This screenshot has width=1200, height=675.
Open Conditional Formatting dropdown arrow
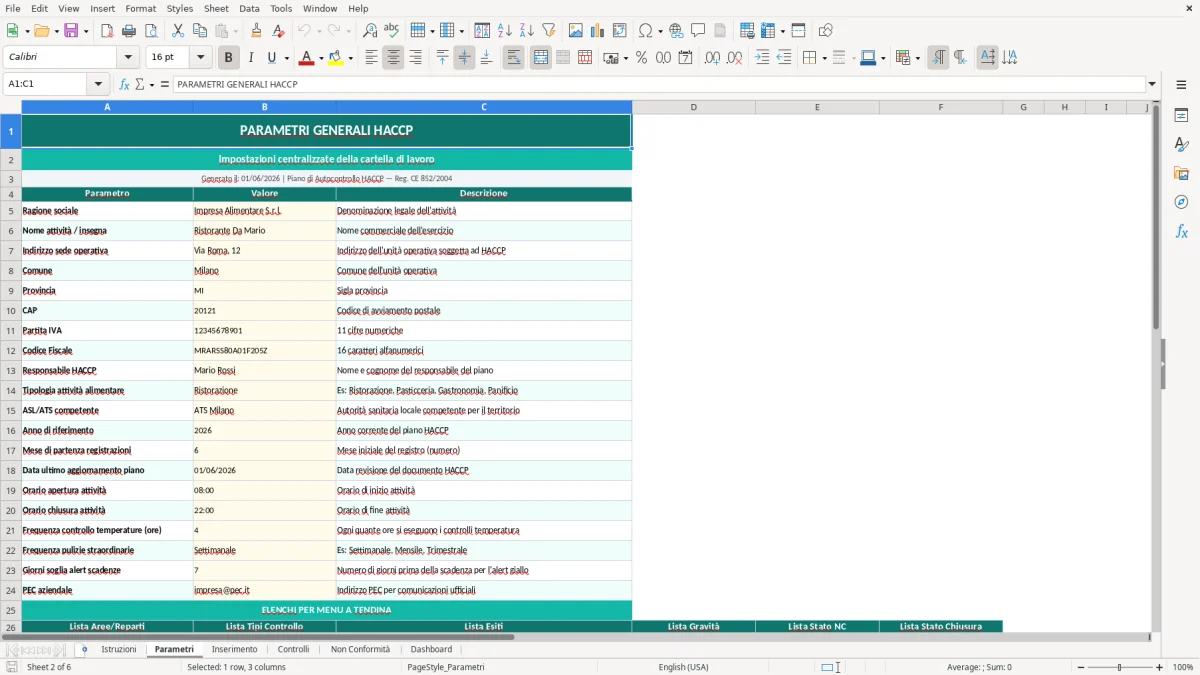[x=917, y=58]
